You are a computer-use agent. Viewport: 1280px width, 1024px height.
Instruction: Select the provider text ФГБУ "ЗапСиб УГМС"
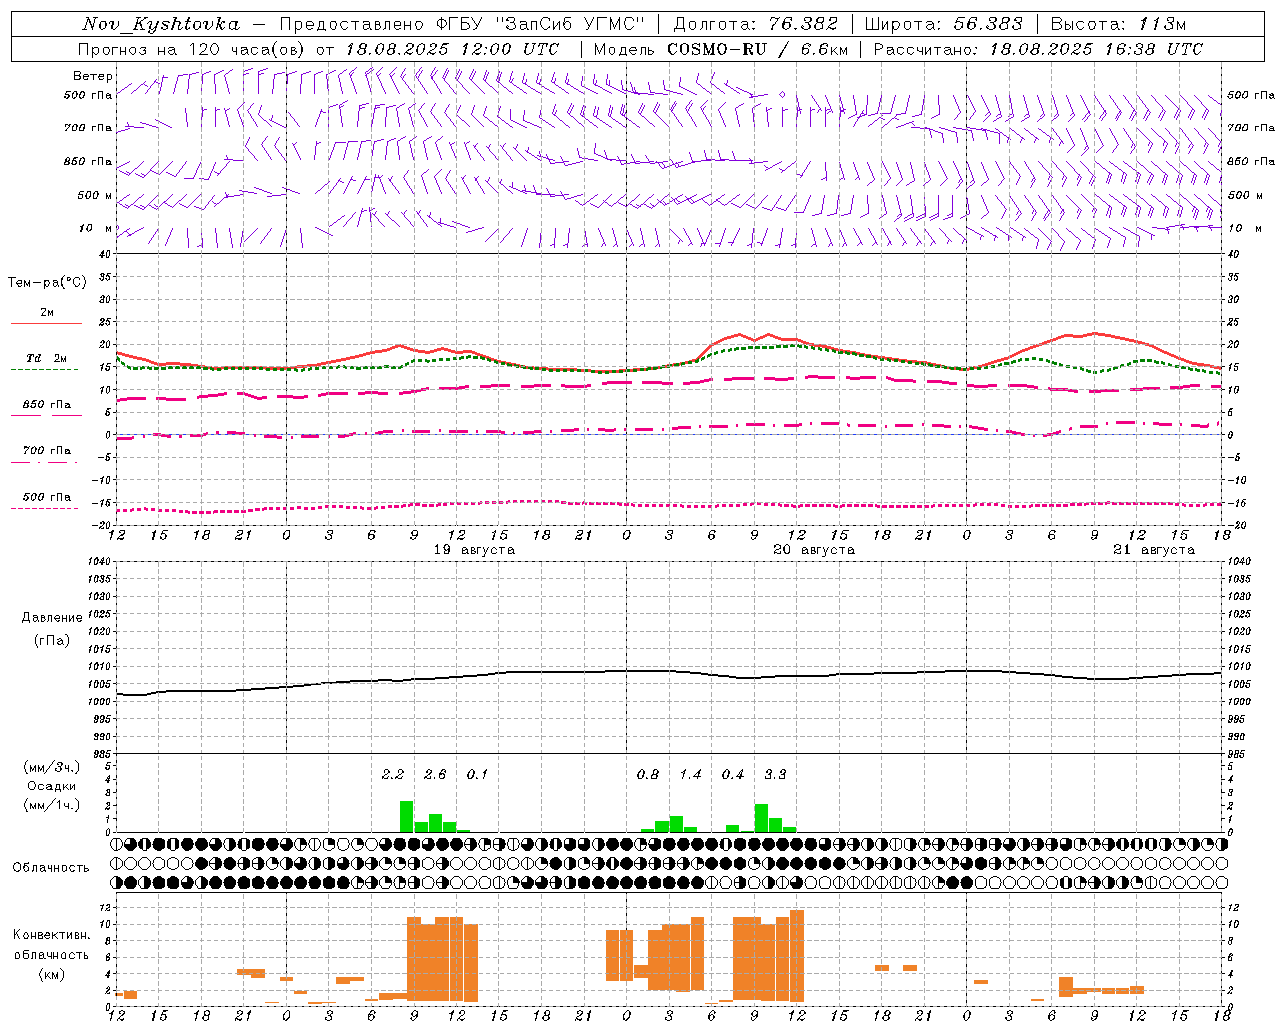(542, 24)
